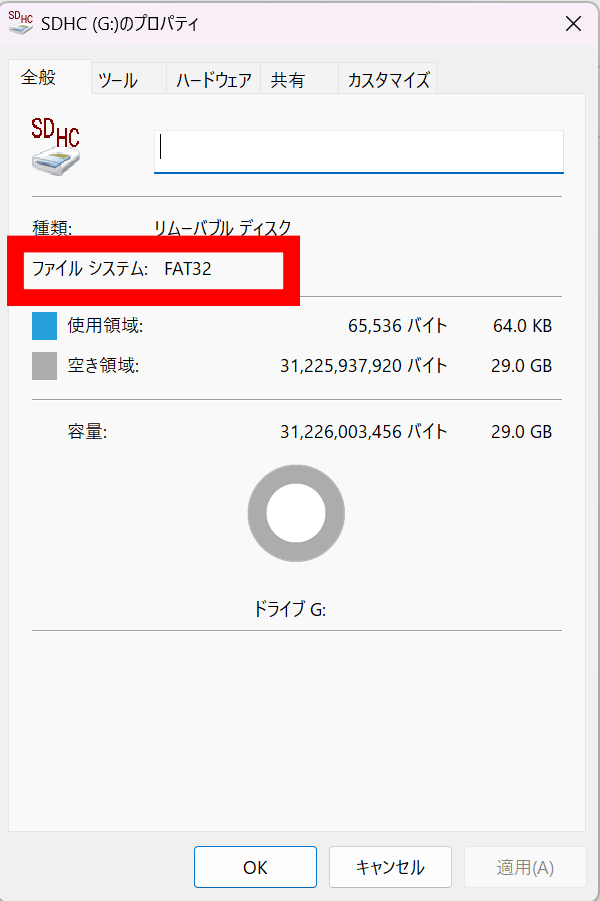
Task: Click the gray free space color square
Action: tap(44, 366)
